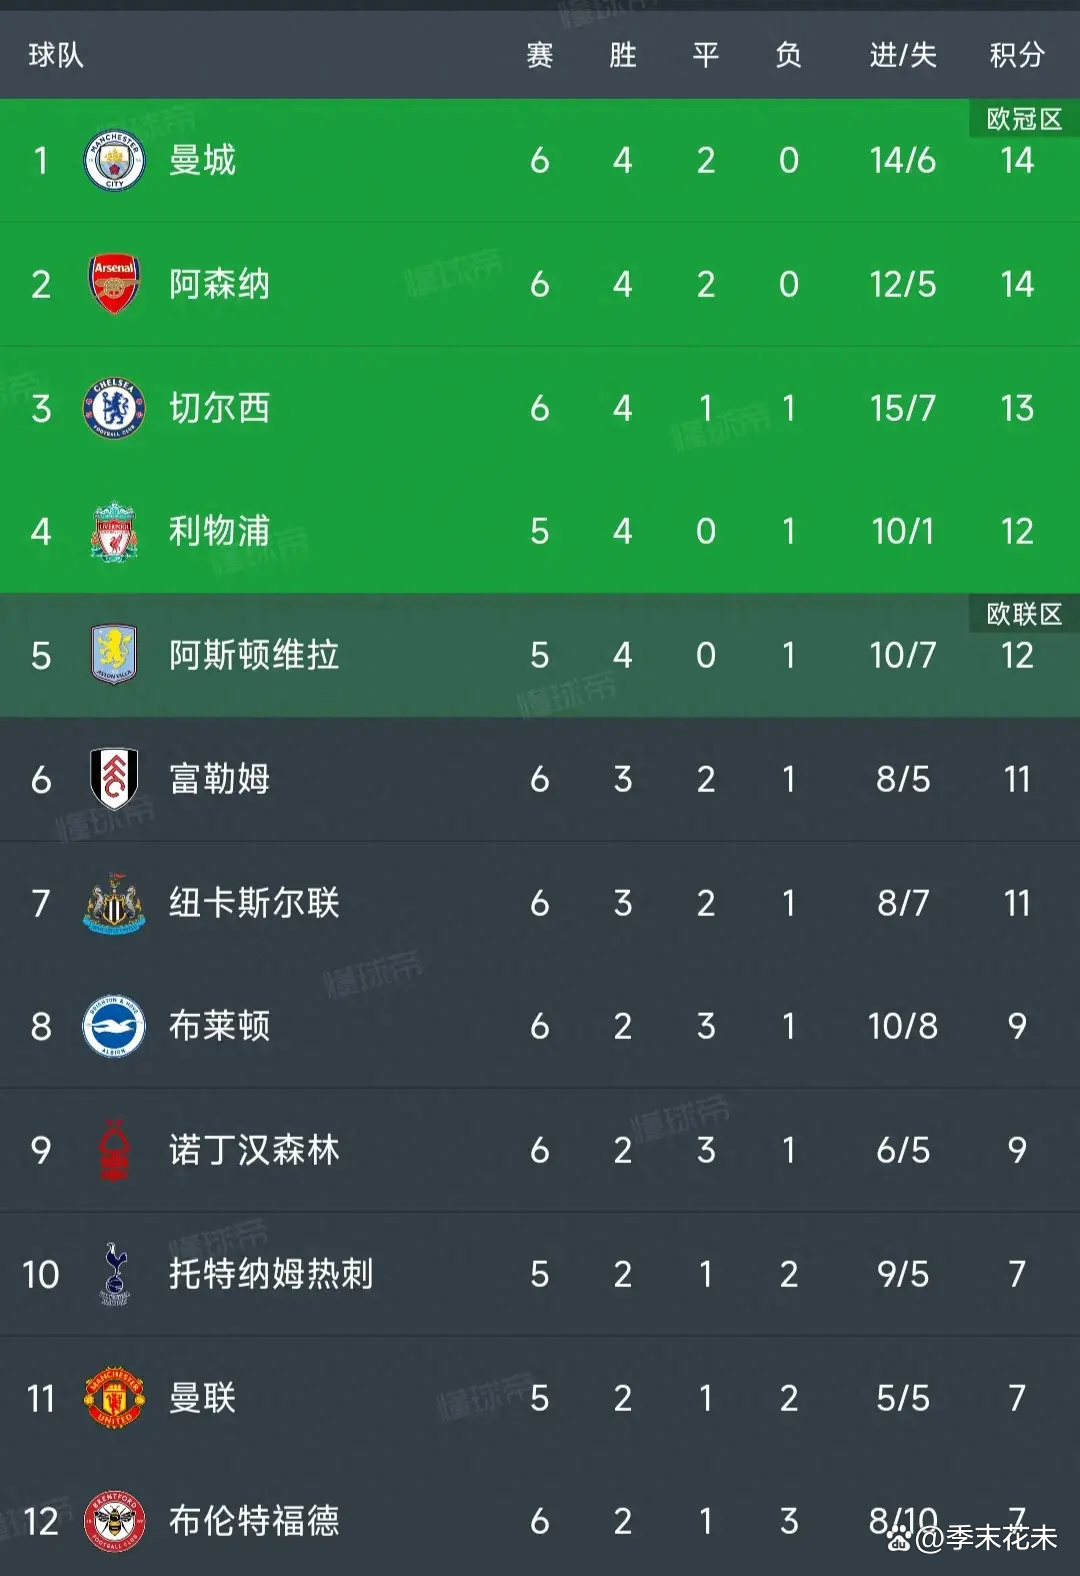Open the Nottingham Forest tree logo
Viewport: 1080px width, 1576px height.
(114, 1150)
